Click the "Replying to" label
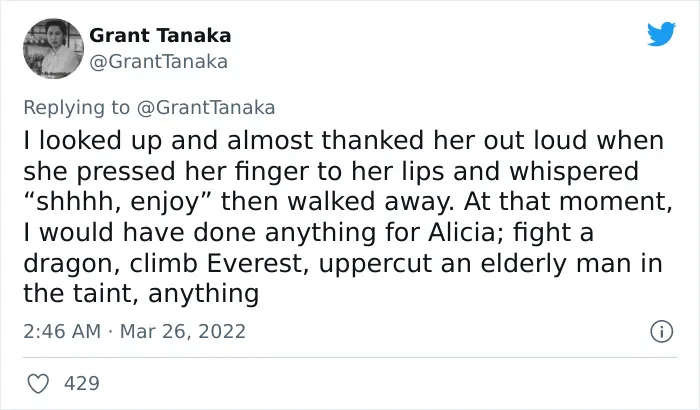Screen dimensions: 700x410 [x=76, y=108]
